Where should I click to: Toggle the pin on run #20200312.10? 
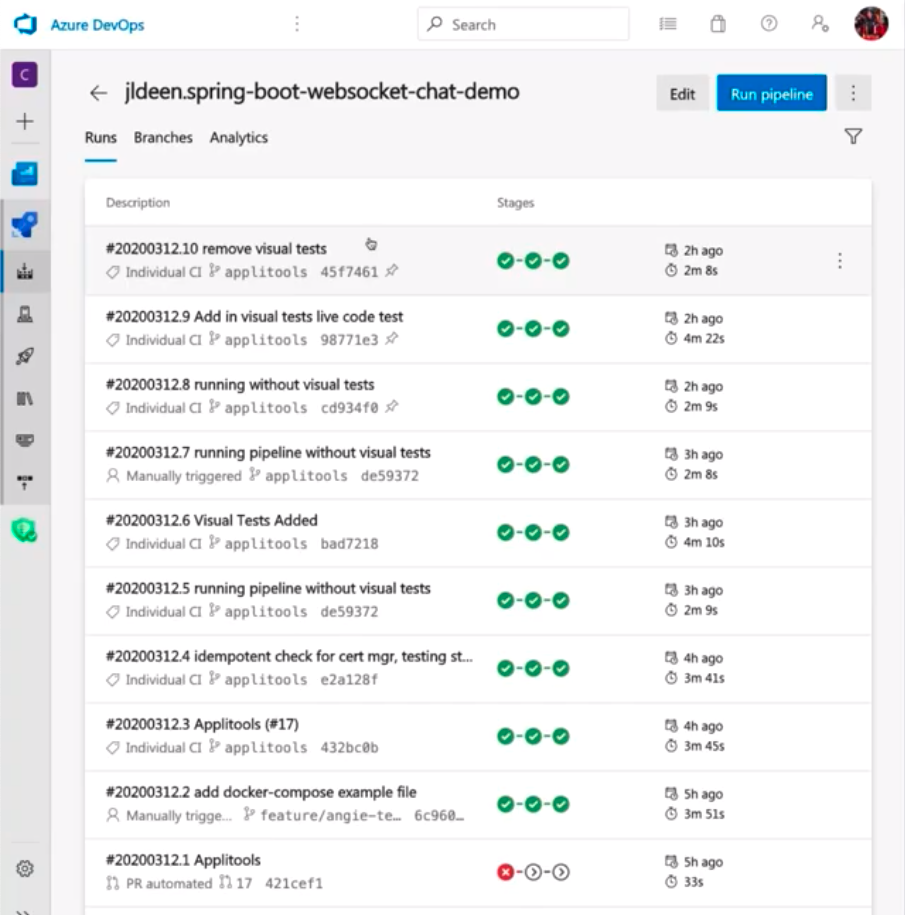pyautogui.click(x=392, y=271)
